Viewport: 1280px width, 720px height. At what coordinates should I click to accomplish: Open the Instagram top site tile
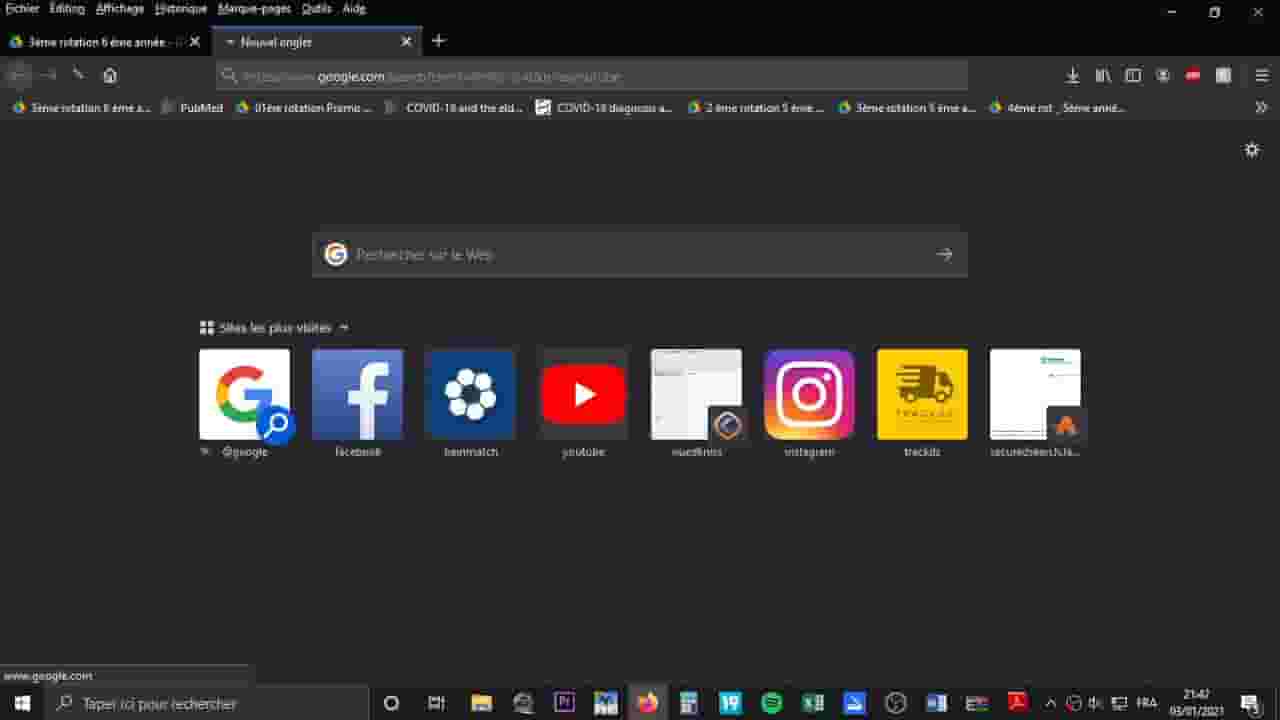point(809,394)
